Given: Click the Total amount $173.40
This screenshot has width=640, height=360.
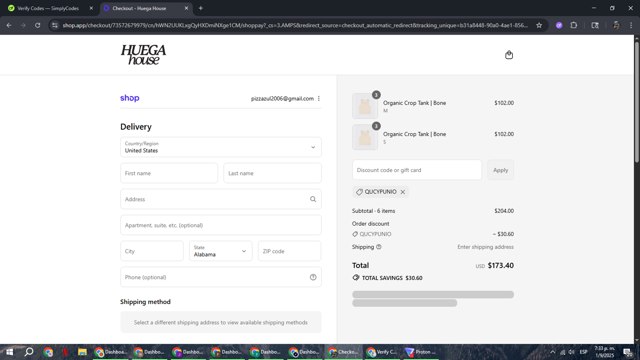Looking at the screenshot, I should 501,265.
